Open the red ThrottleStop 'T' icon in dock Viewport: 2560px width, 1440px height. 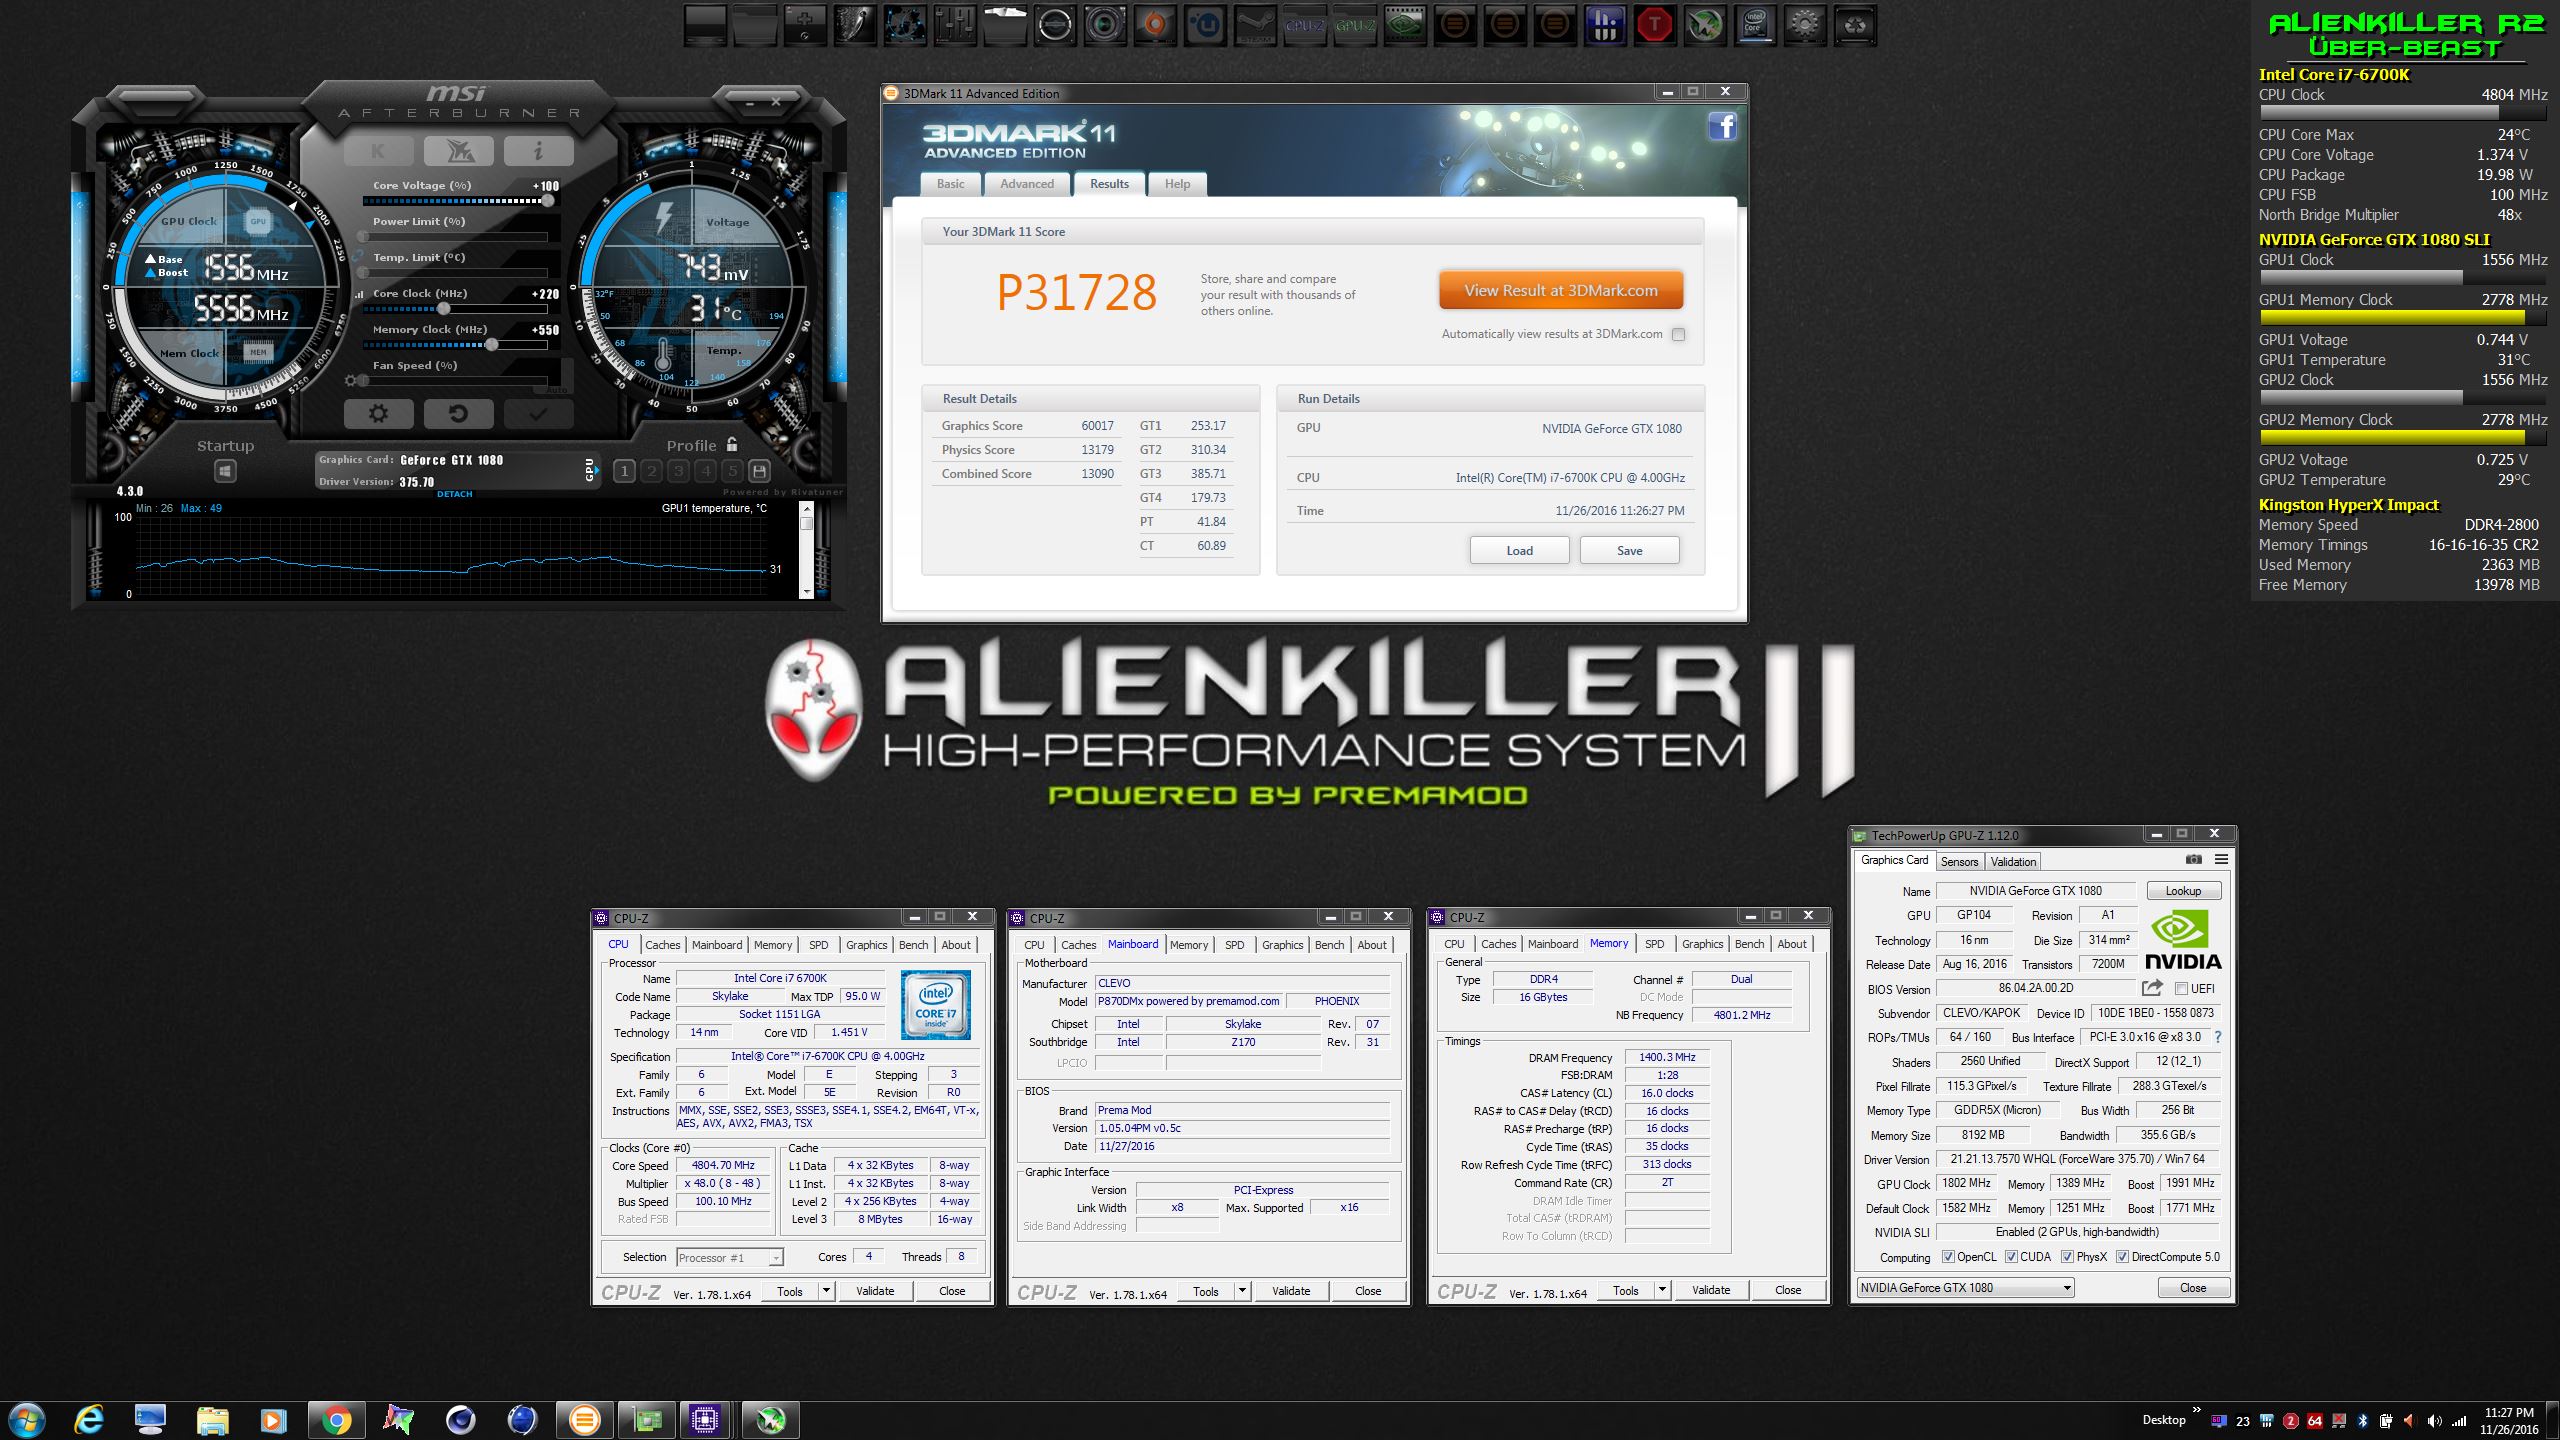(x=1655, y=25)
